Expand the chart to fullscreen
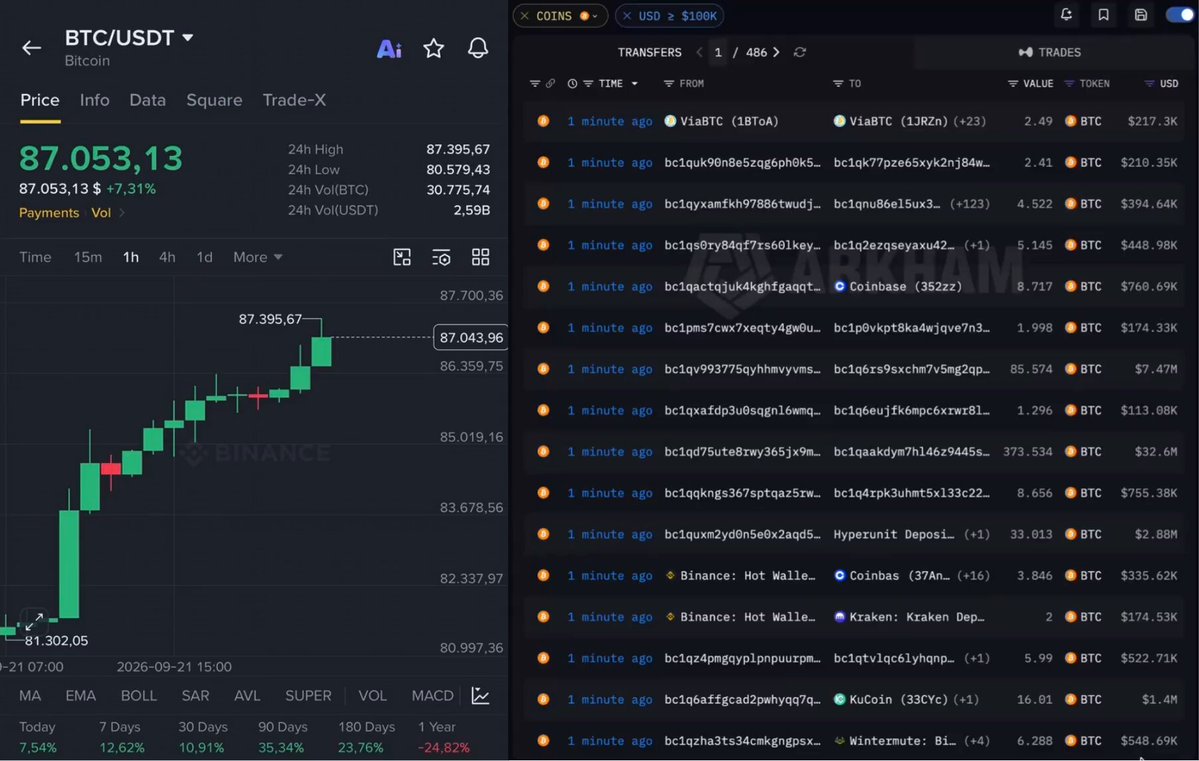 [34, 622]
